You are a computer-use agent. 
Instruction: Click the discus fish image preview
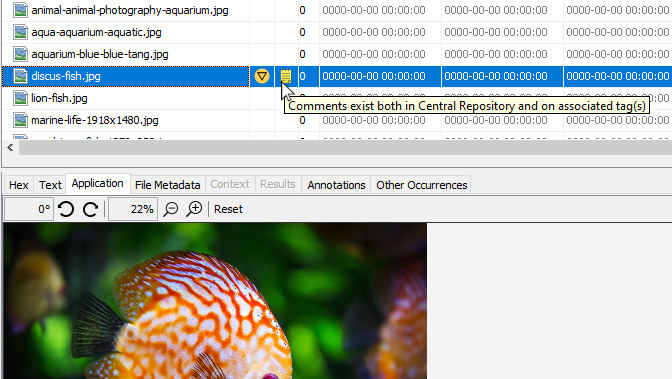[x=215, y=301]
